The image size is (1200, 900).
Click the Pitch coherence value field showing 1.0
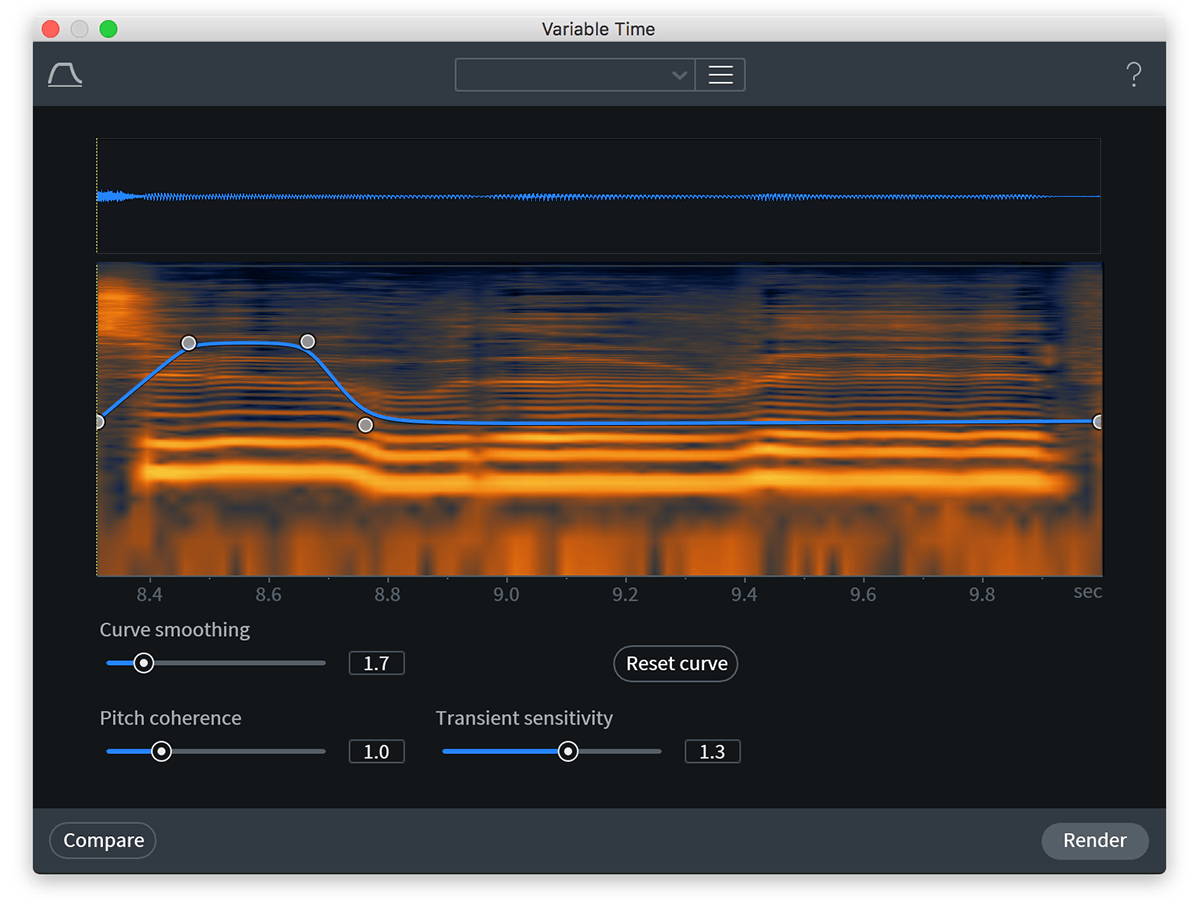point(376,750)
